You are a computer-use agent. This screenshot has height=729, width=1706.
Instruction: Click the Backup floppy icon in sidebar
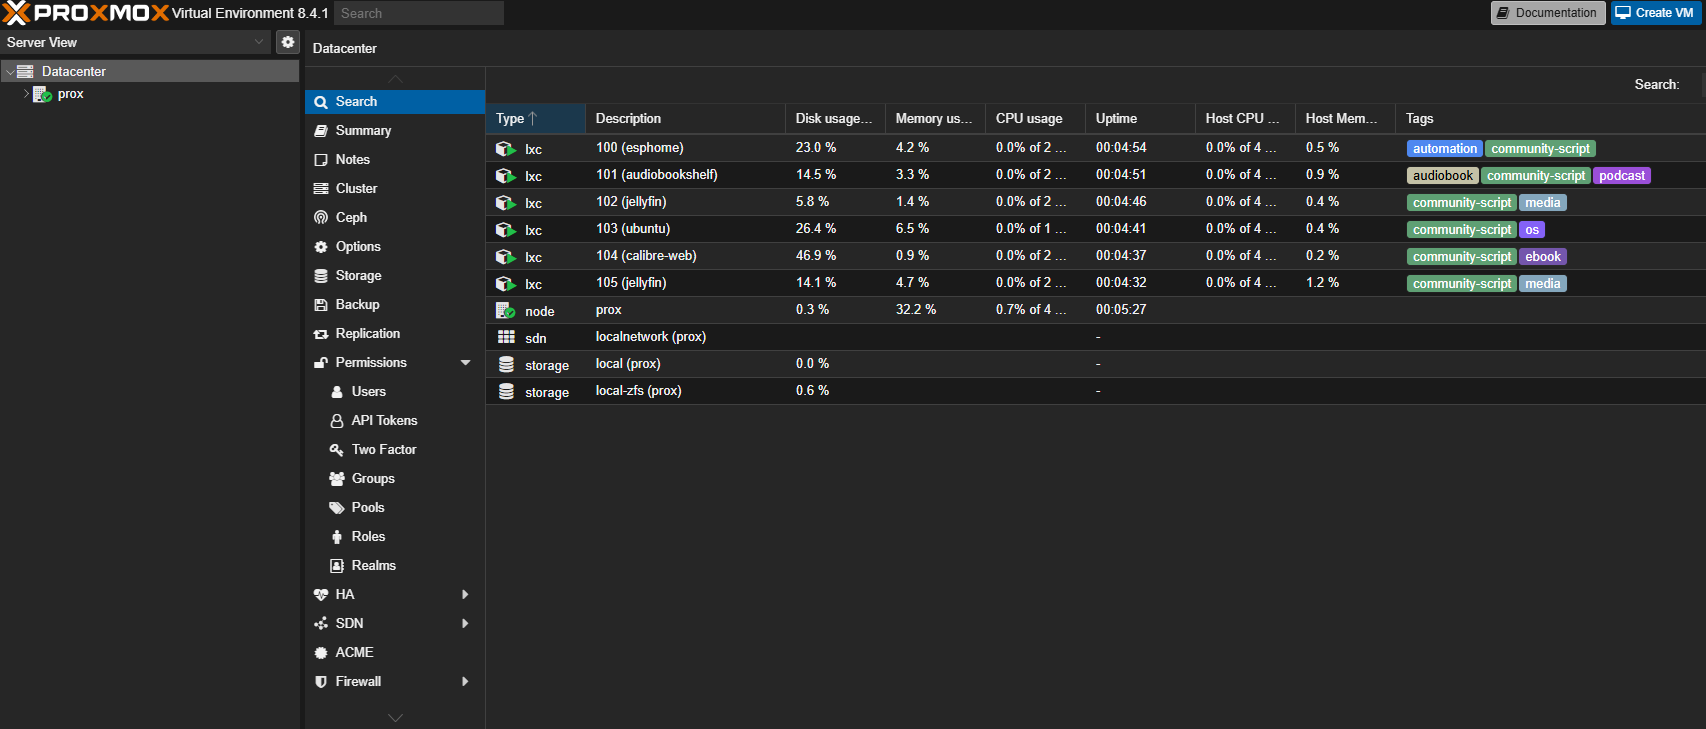pyautogui.click(x=321, y=304)
